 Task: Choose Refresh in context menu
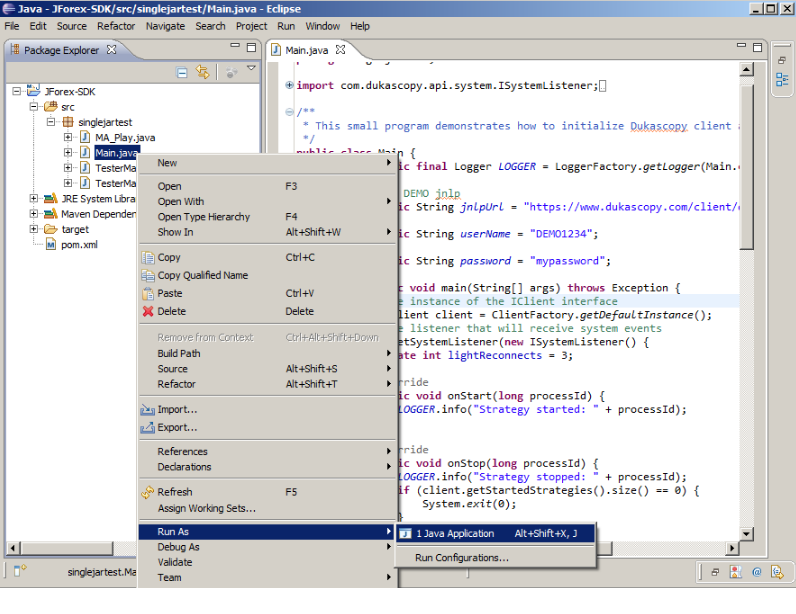[267, 492]
